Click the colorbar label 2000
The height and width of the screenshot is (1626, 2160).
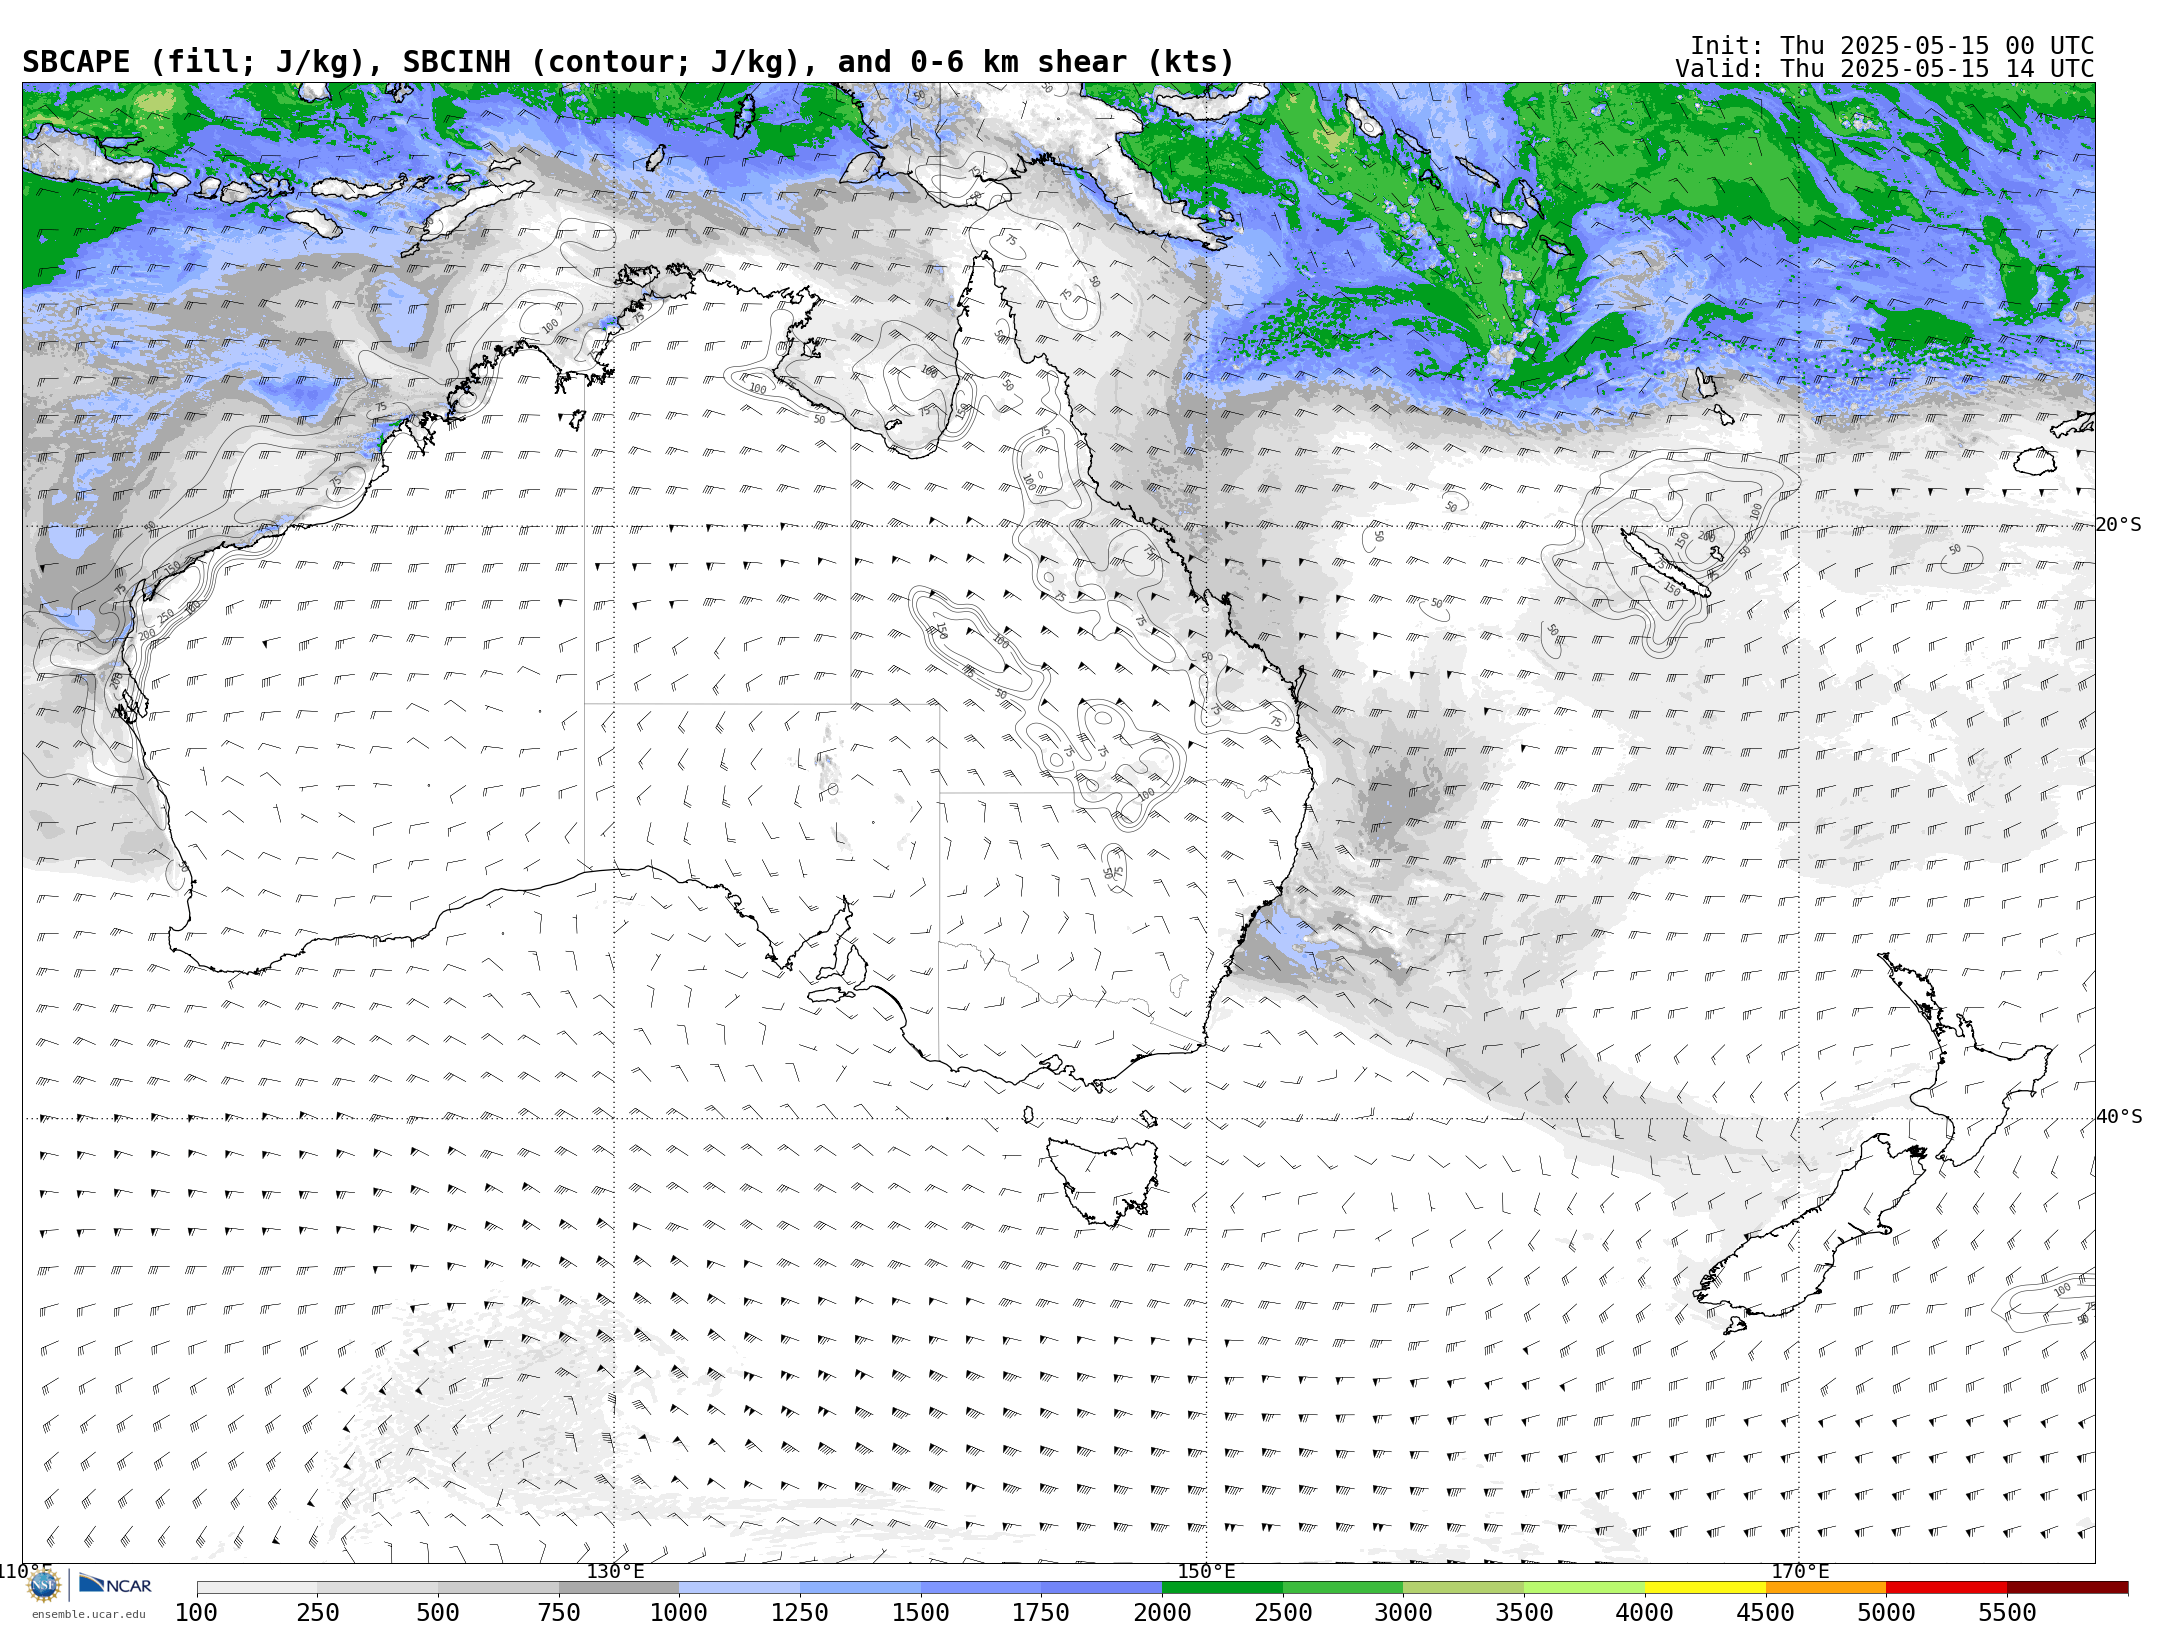point(1162,1612)
